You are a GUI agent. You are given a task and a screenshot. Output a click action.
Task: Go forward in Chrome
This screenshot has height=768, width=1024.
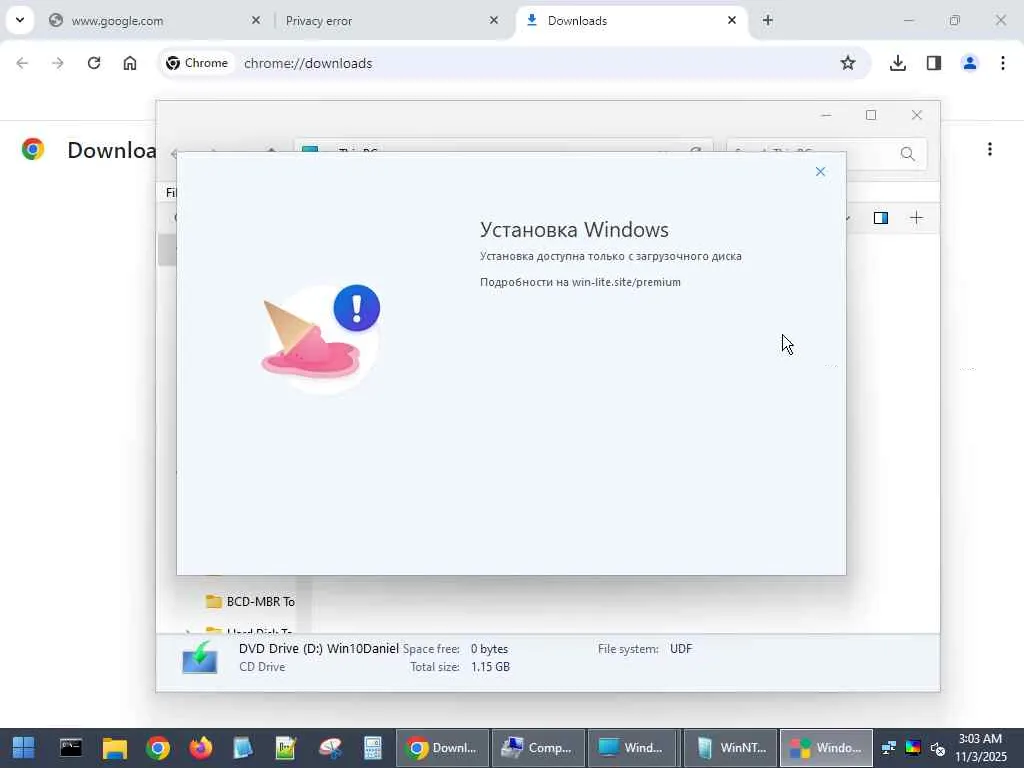(x=57, y=63)
